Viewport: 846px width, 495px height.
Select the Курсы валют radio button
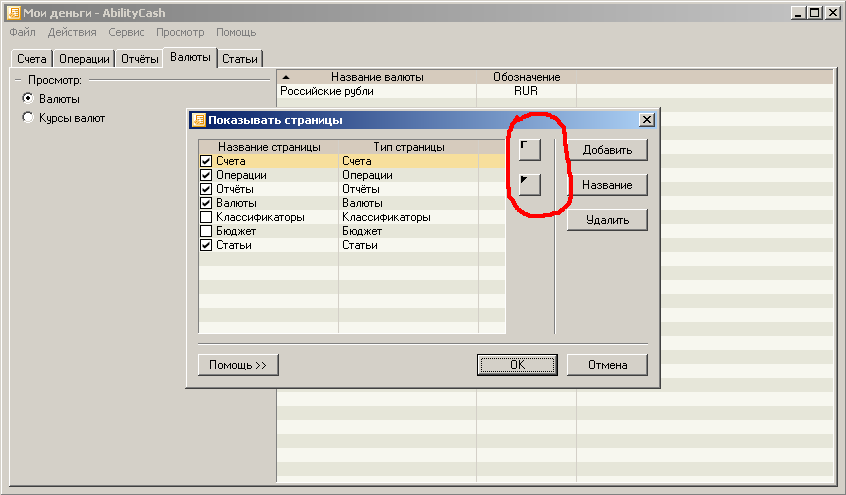pos(28,118)
